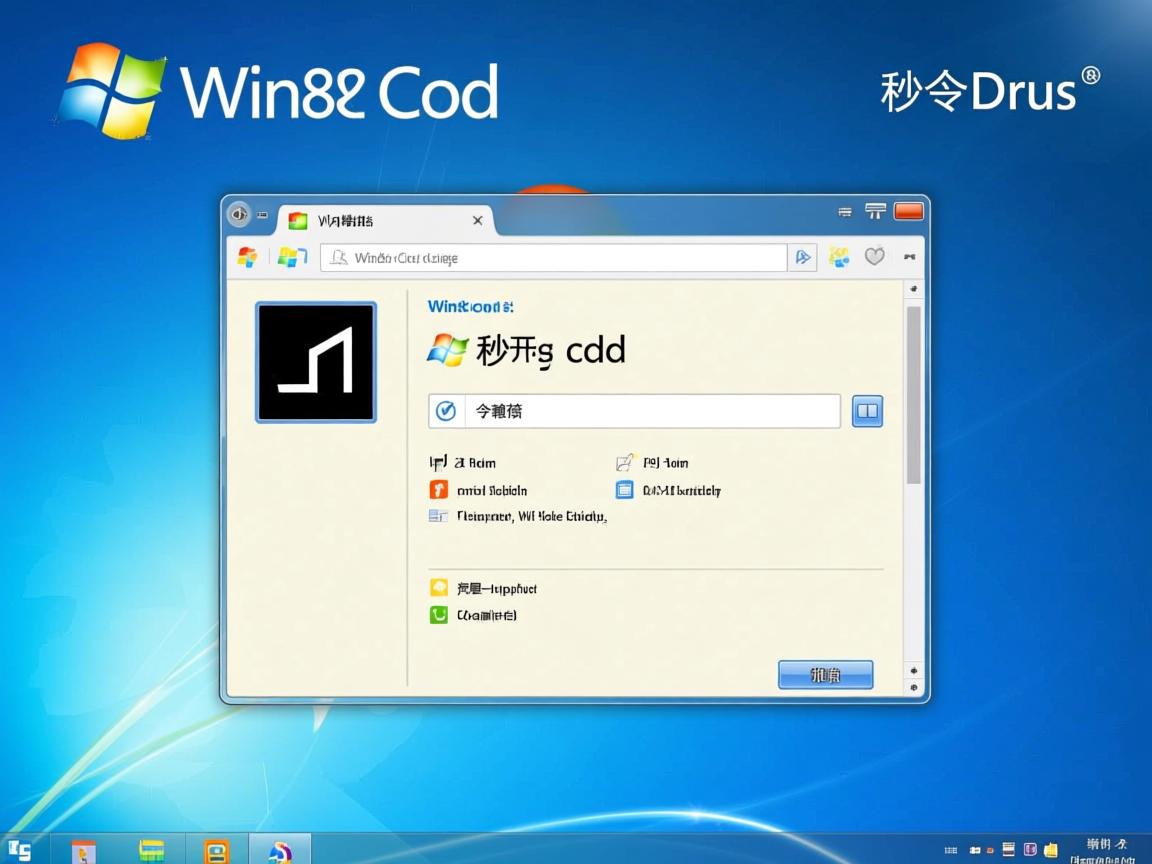1152x864 pixels.
Task: Click the heart favorites icon in the toolbar
Action: tap(874, 256)
